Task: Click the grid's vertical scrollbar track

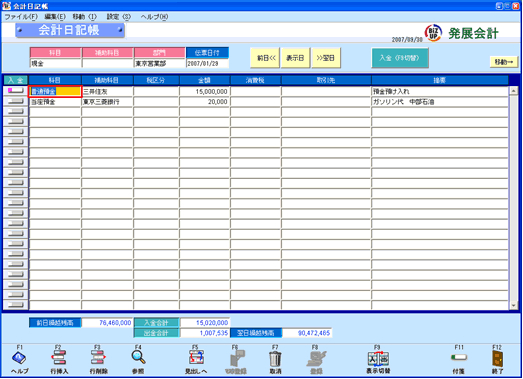Action: pos(513,198)
